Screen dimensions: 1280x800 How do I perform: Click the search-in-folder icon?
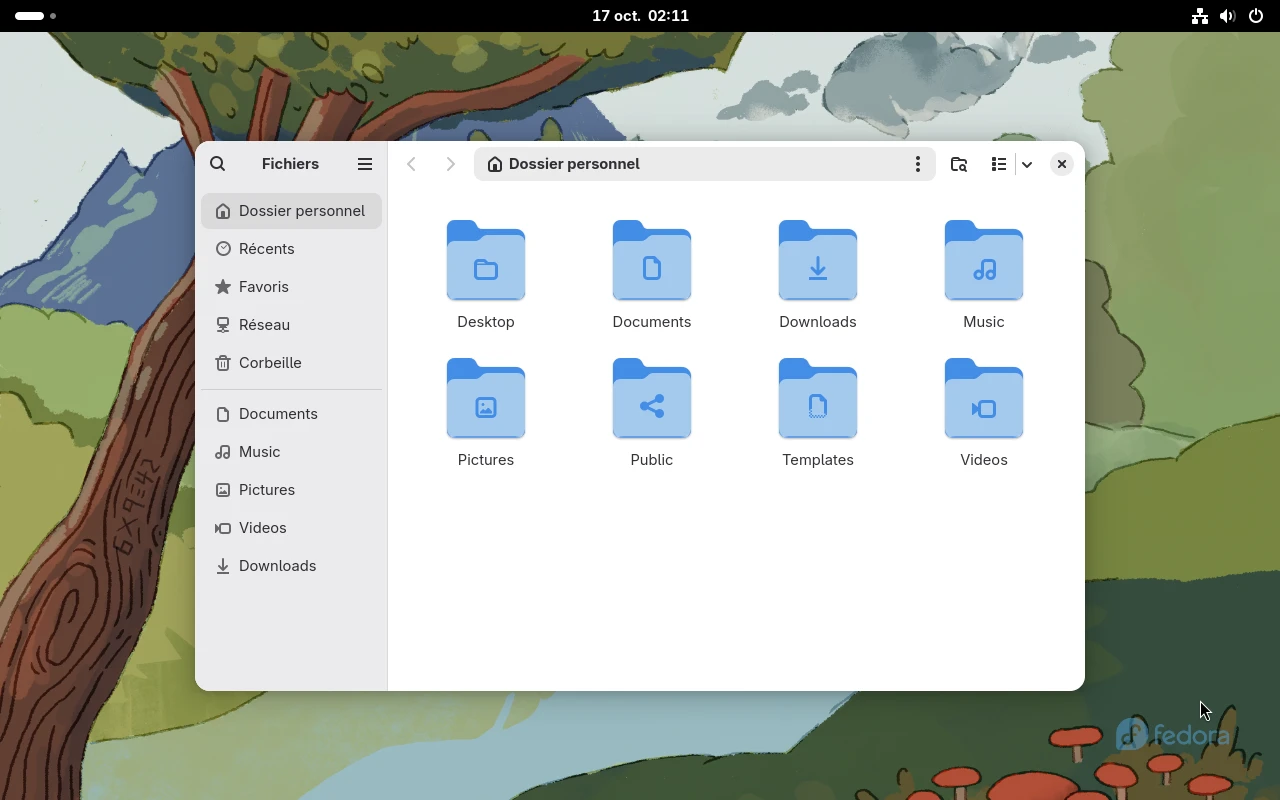pos(958,164)
